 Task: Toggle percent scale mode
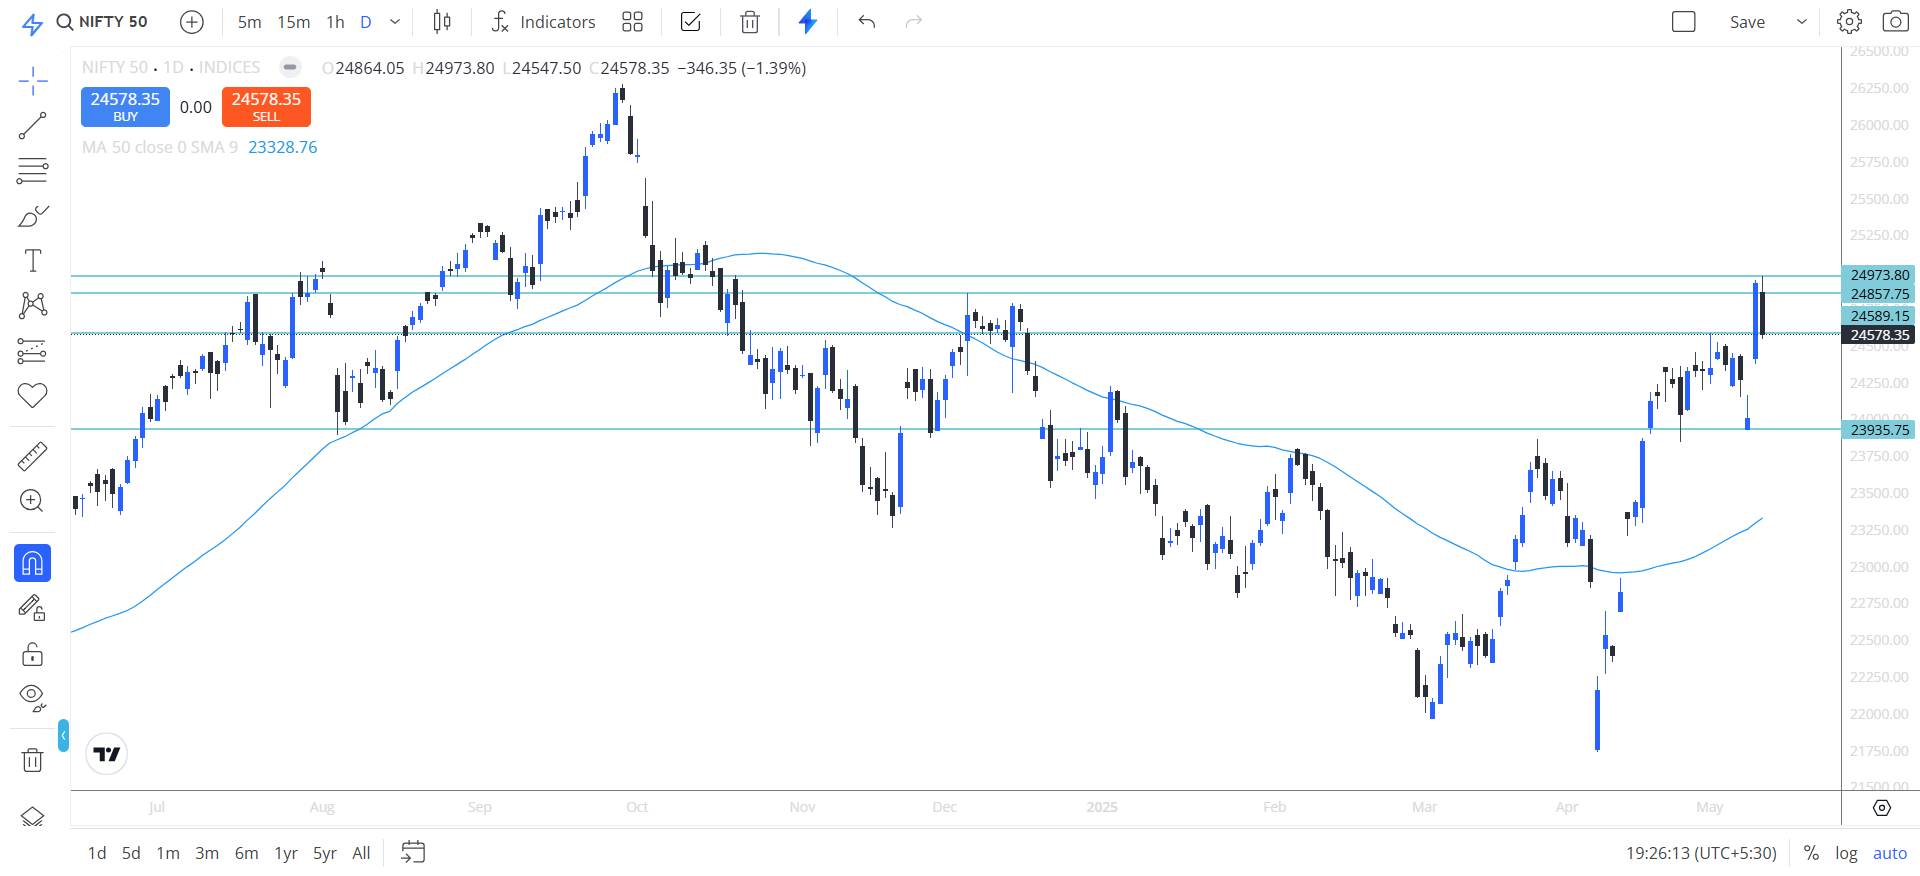tap(1811, 853)
